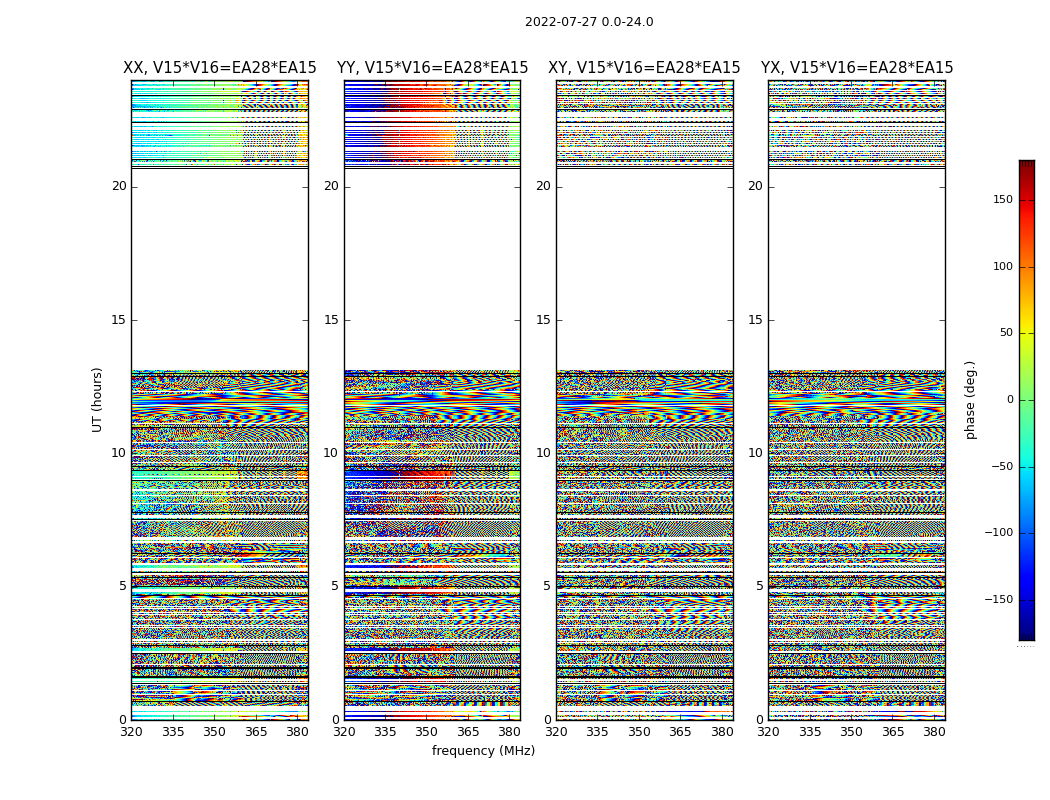
Task: Click the phase (deg.) colorbar label
Action: [971, 400]
